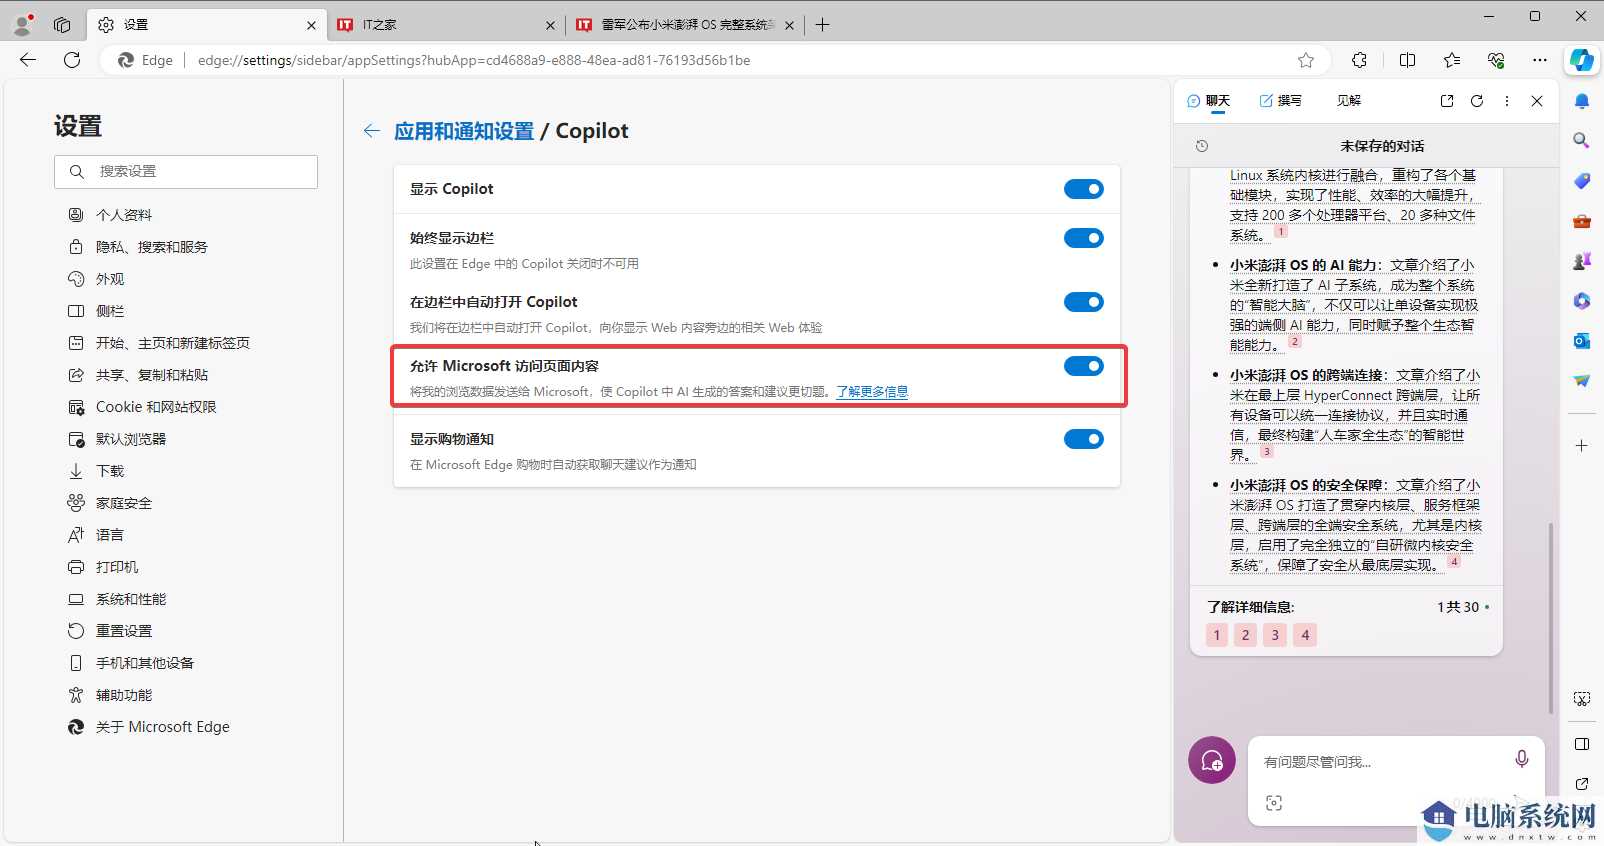The width and height of the screenshot is (1604, 846).
Task: Click reference source number 3 button
Action: point(1275,635)
